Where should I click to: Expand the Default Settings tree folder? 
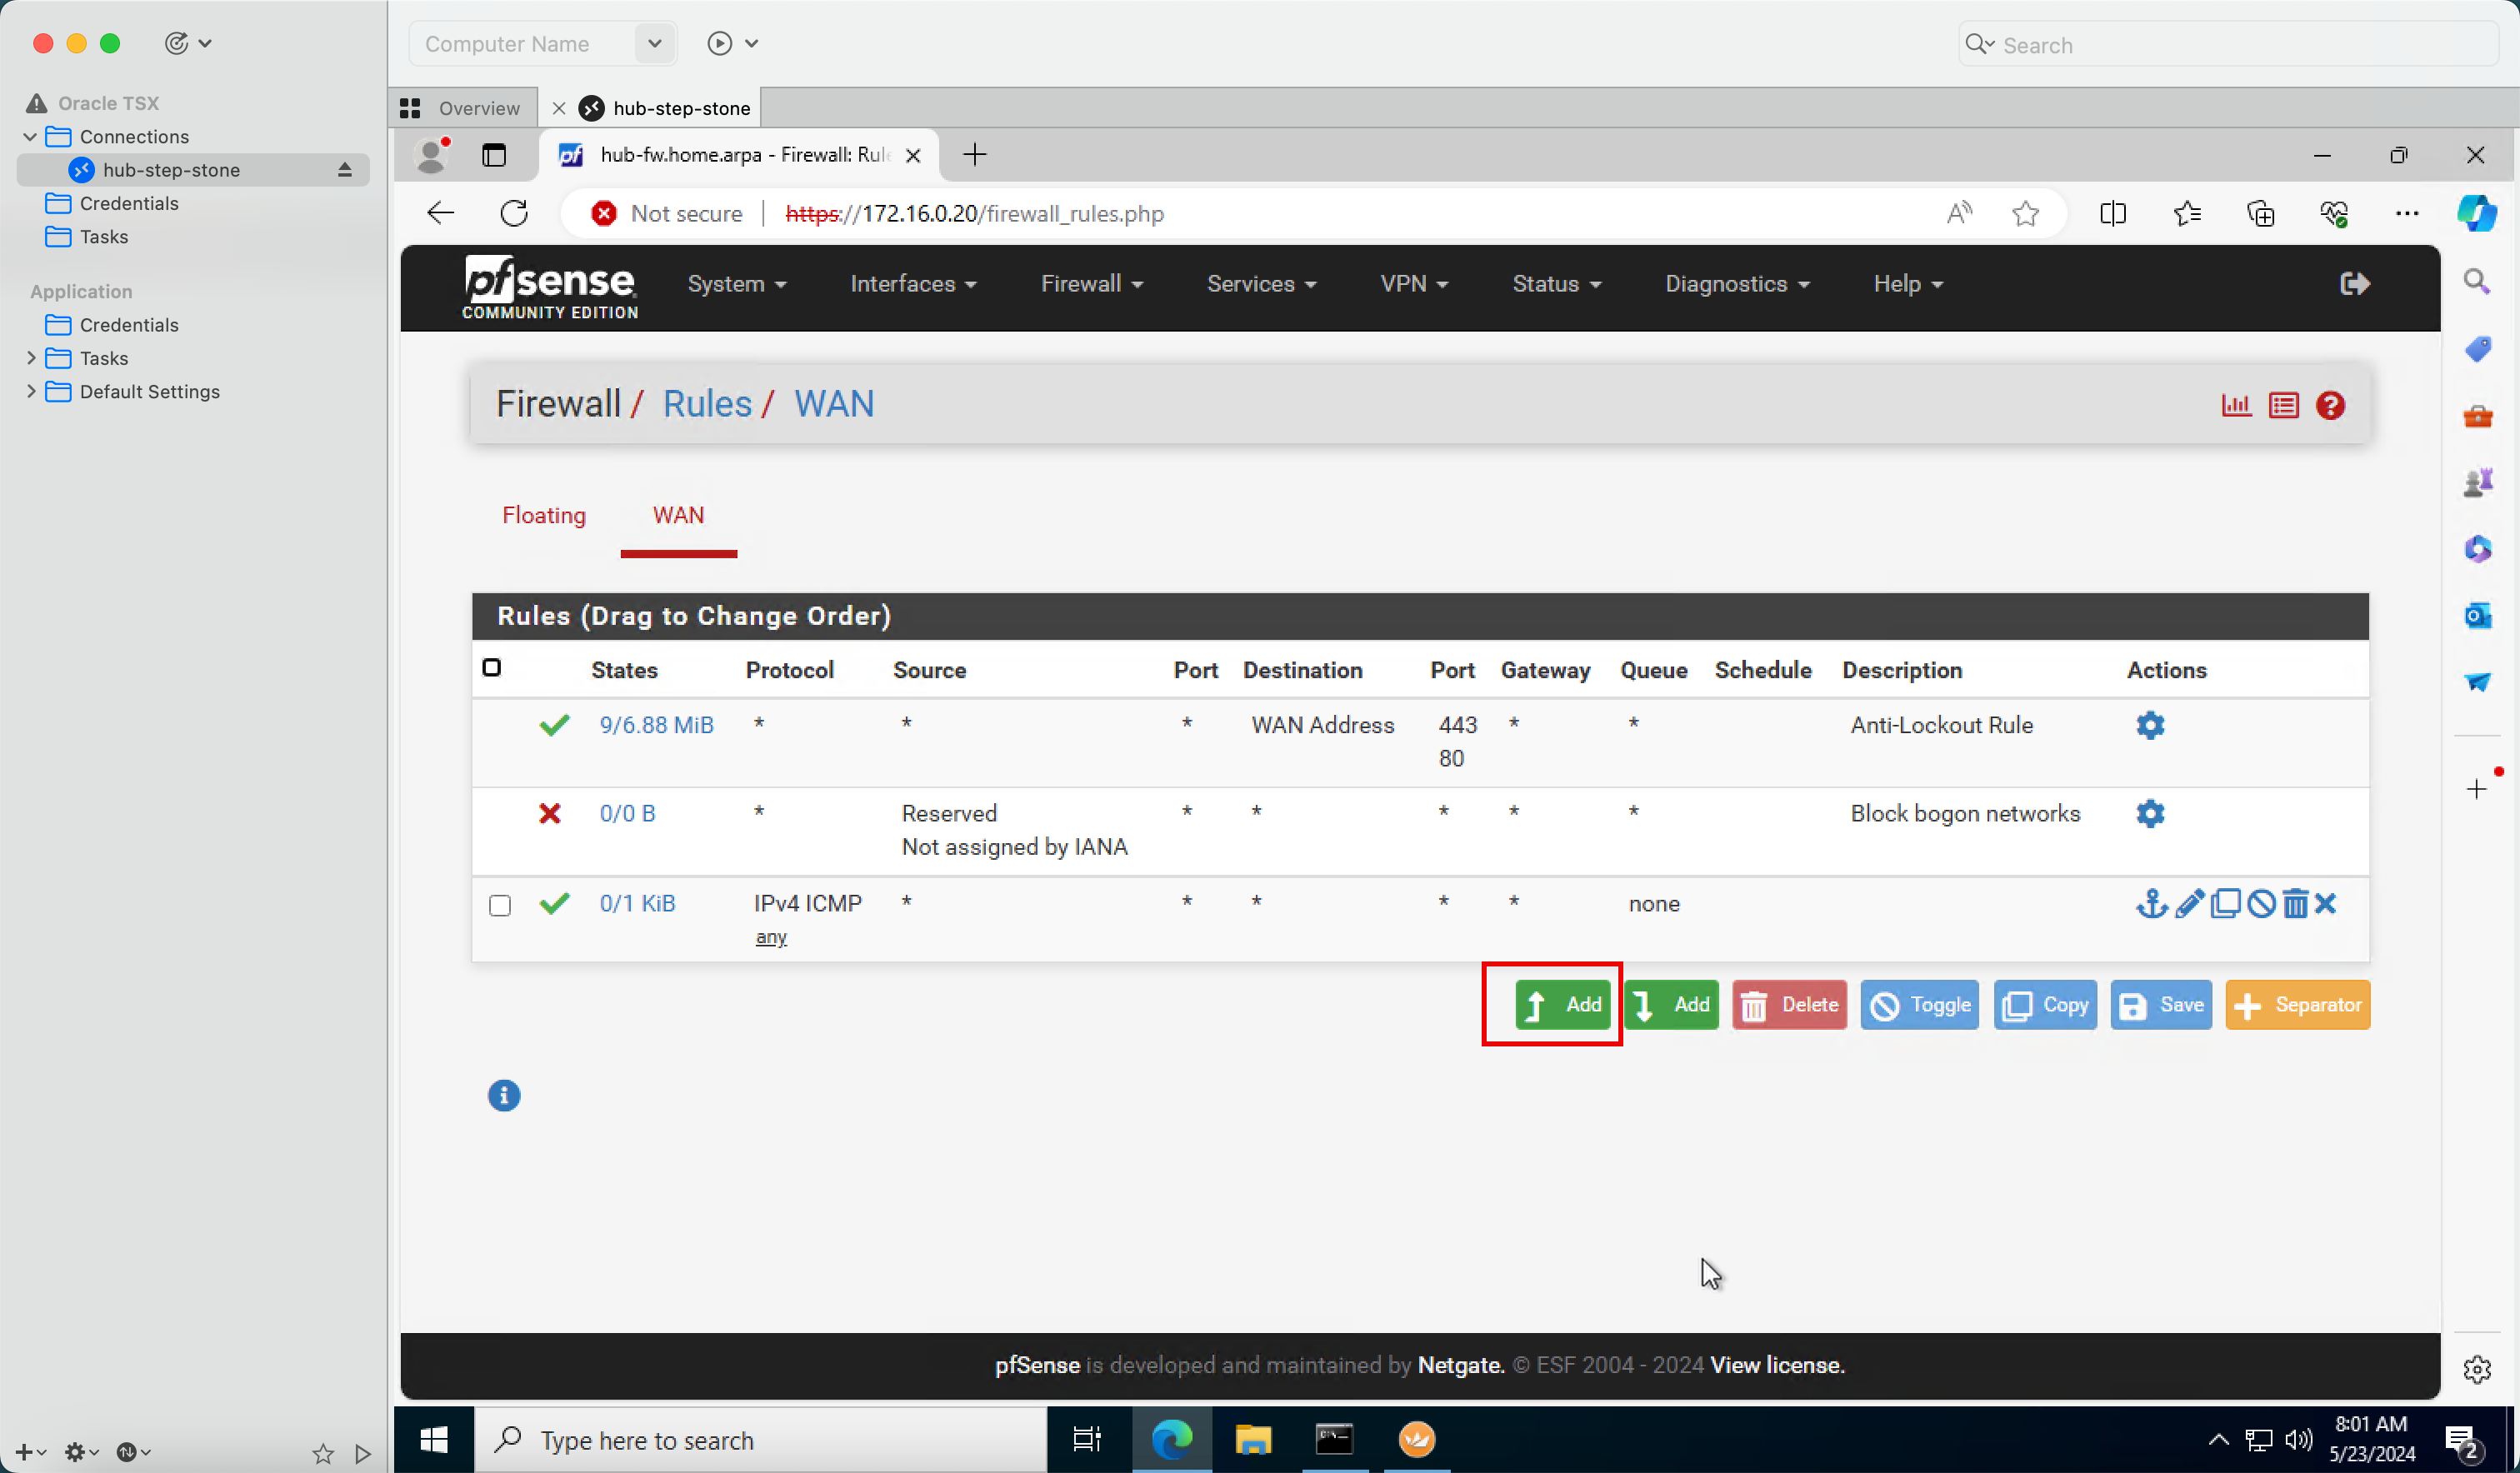coord(31,391)
